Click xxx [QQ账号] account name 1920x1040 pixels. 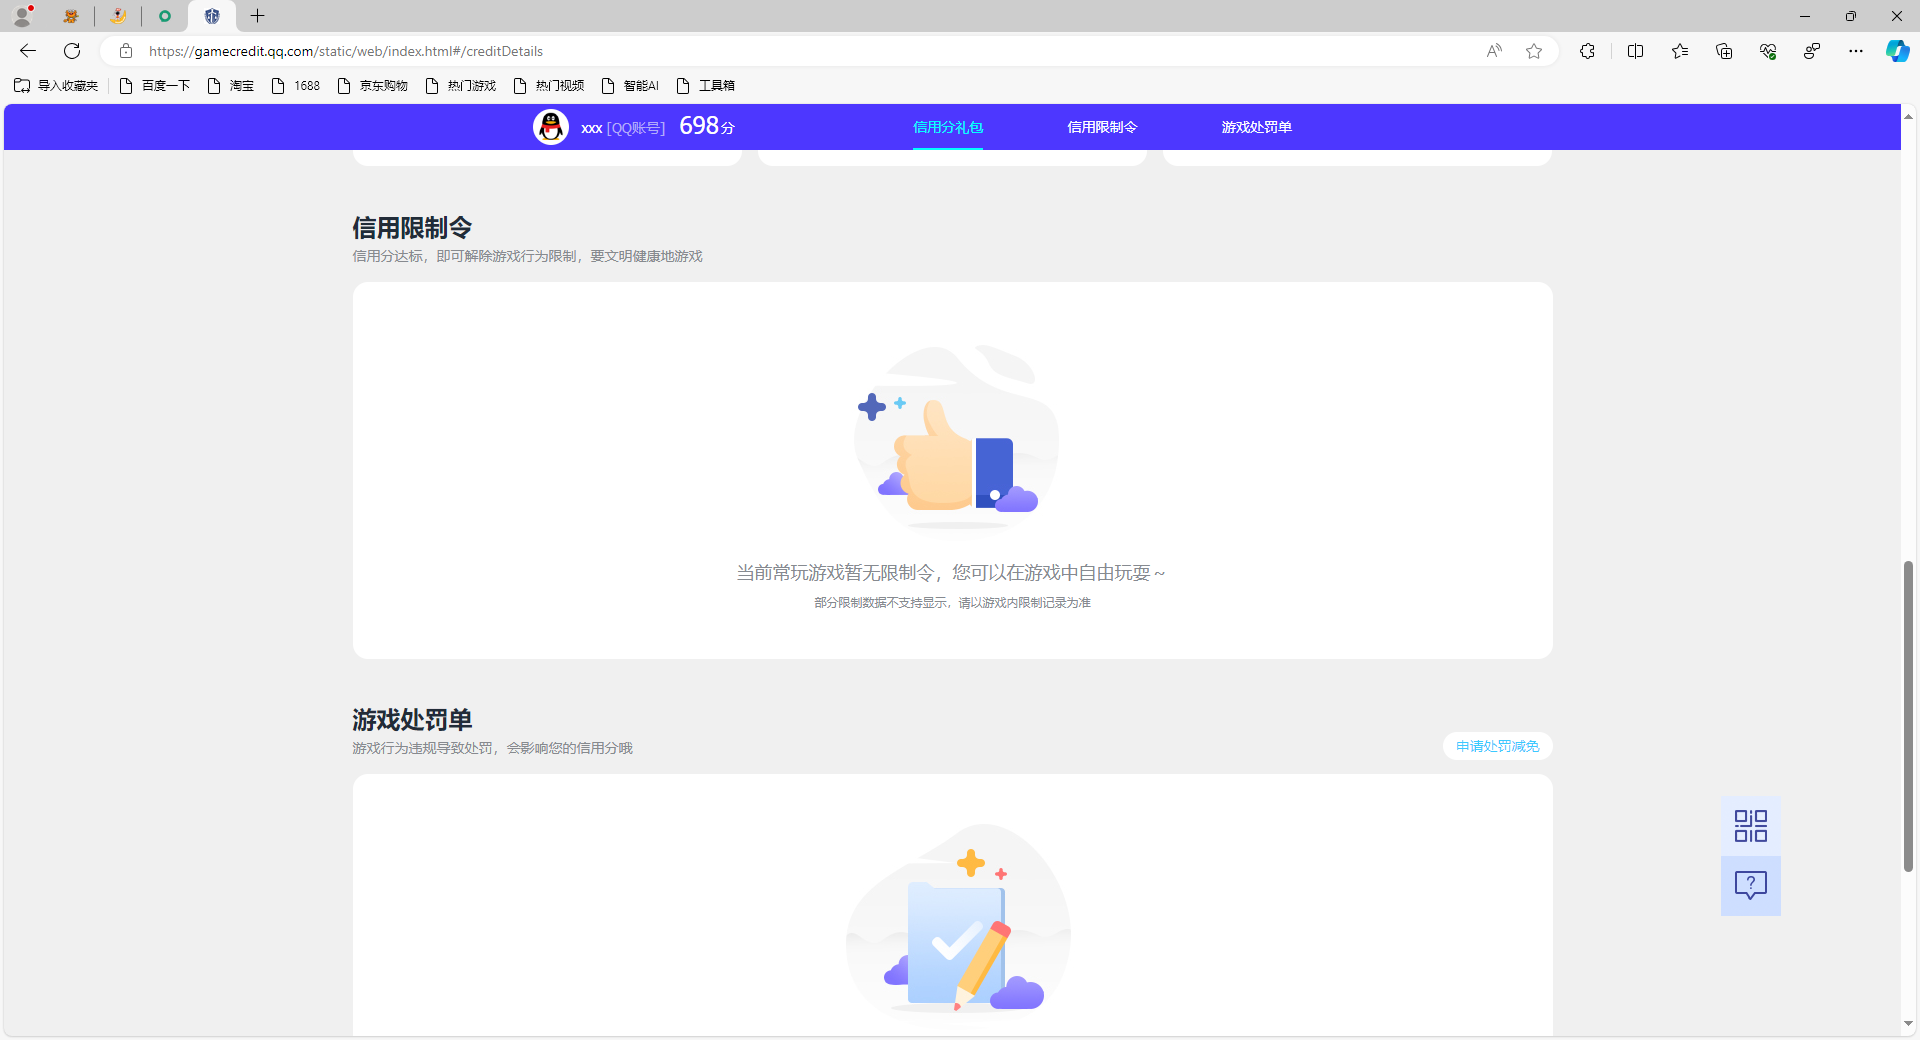(623, 128)
